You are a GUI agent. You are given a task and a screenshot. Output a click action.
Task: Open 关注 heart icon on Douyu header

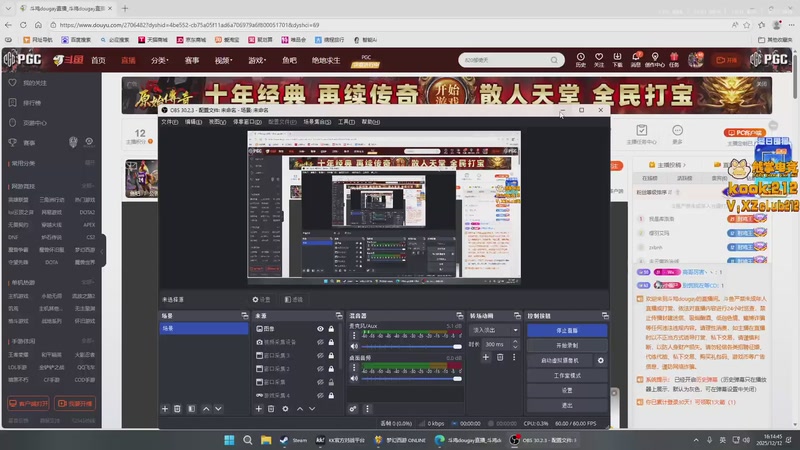(x=599, y=60)
